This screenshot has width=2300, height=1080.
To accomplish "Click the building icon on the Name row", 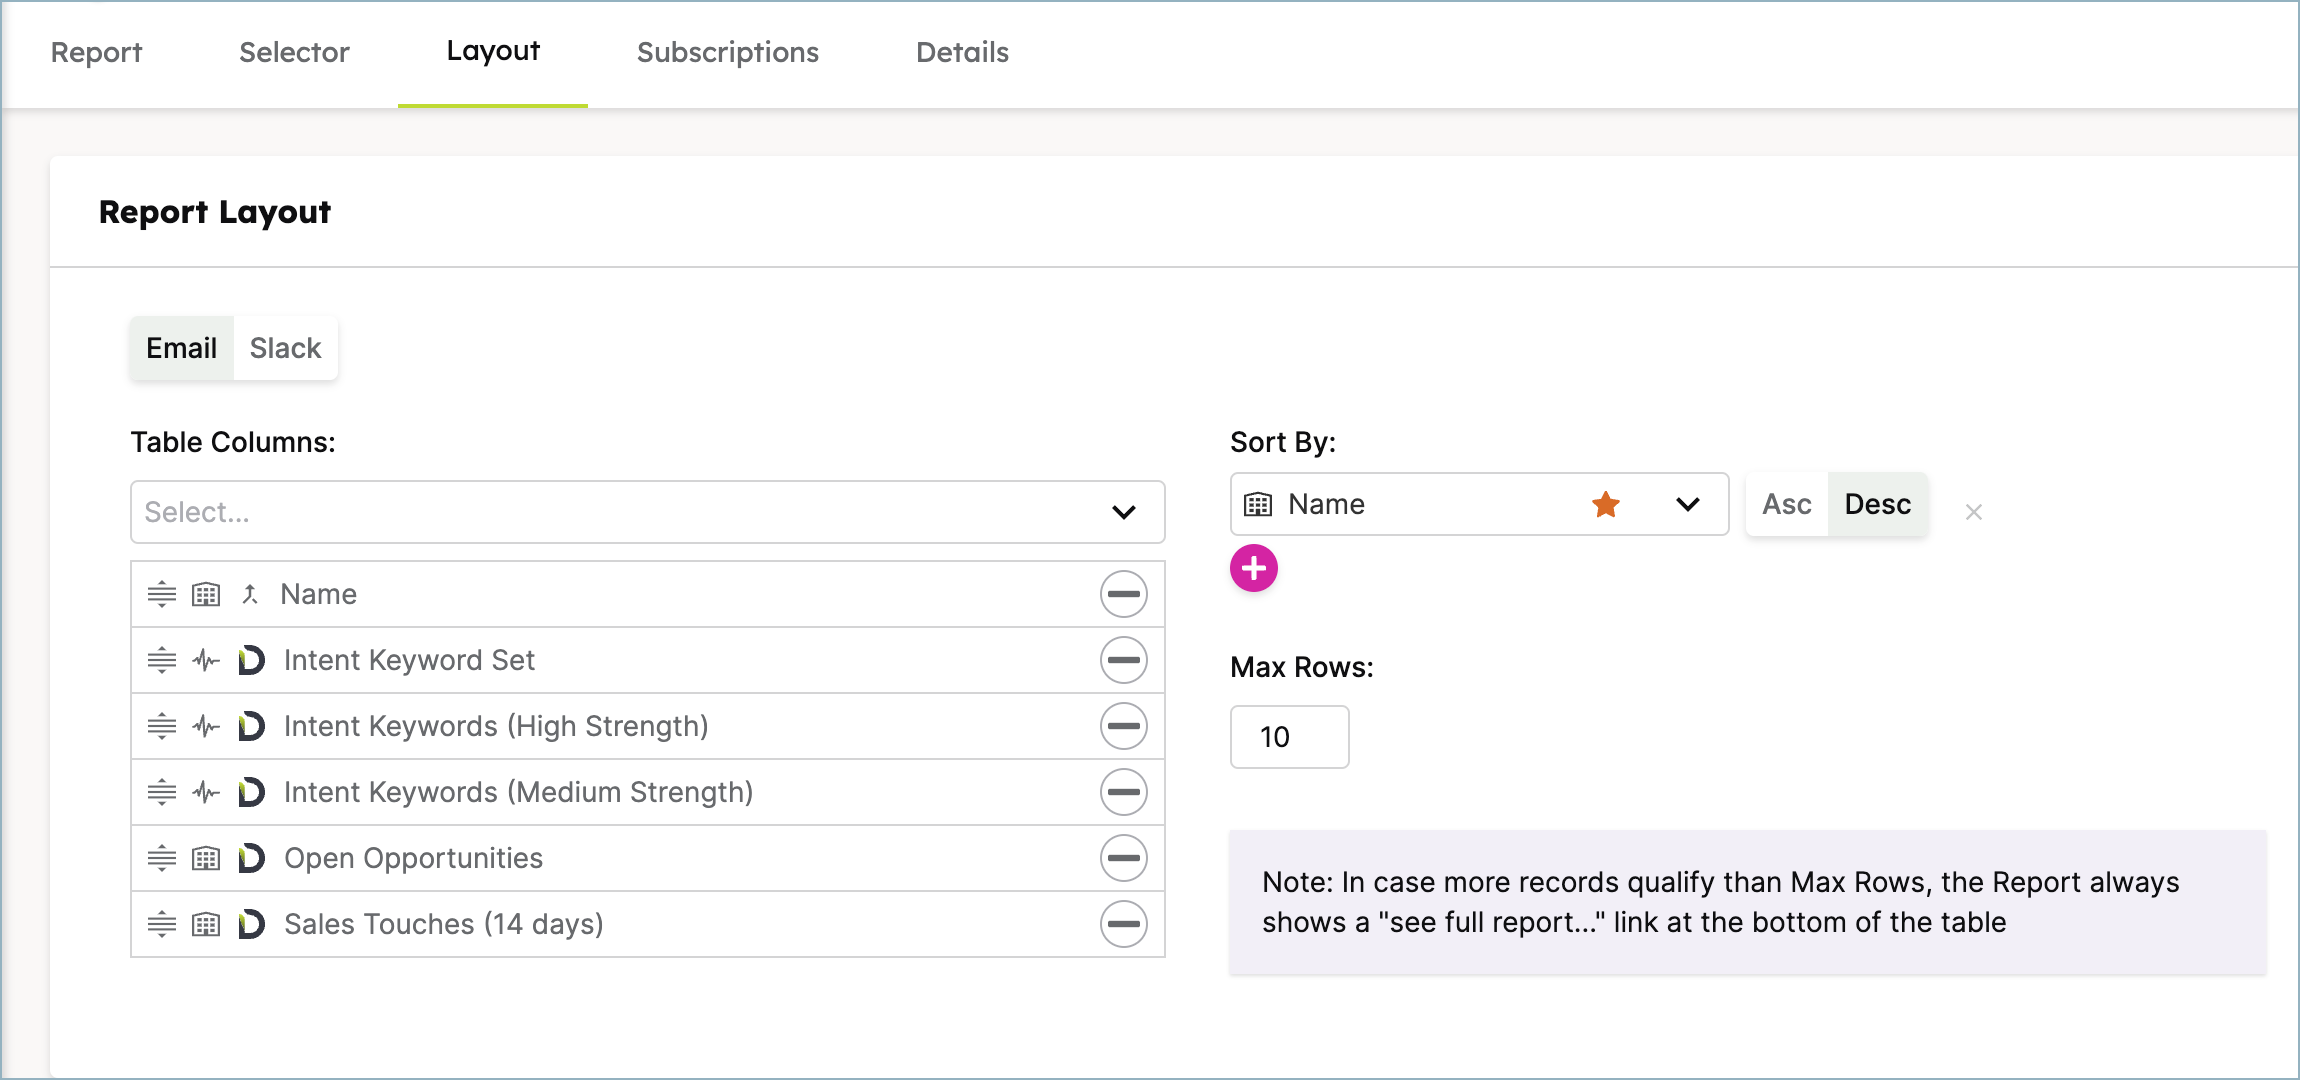I will 206,593.
